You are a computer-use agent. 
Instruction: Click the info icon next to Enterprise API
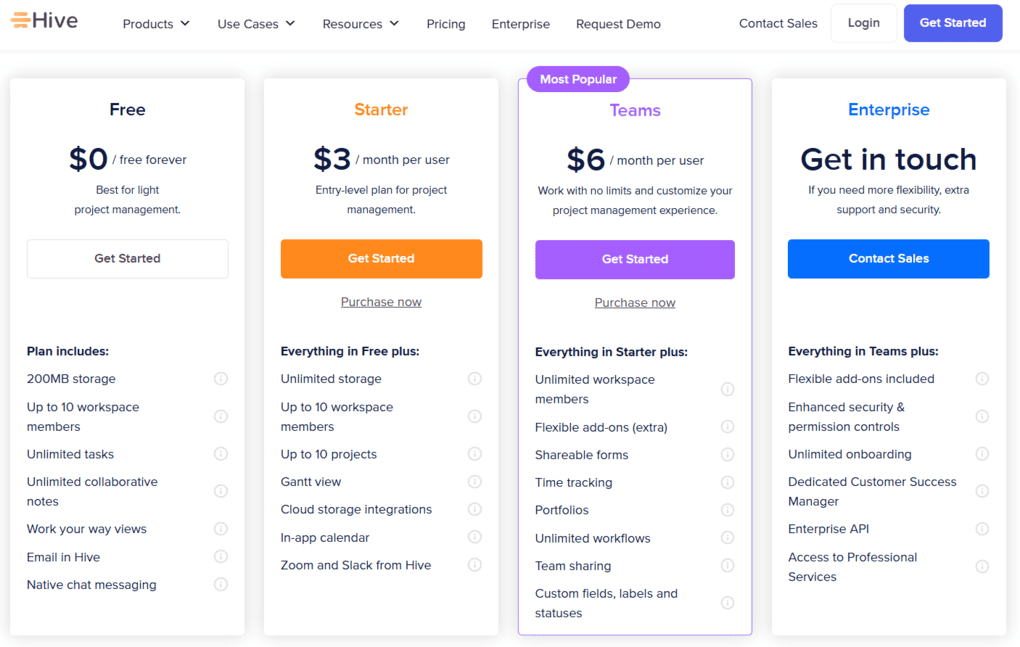981,528
